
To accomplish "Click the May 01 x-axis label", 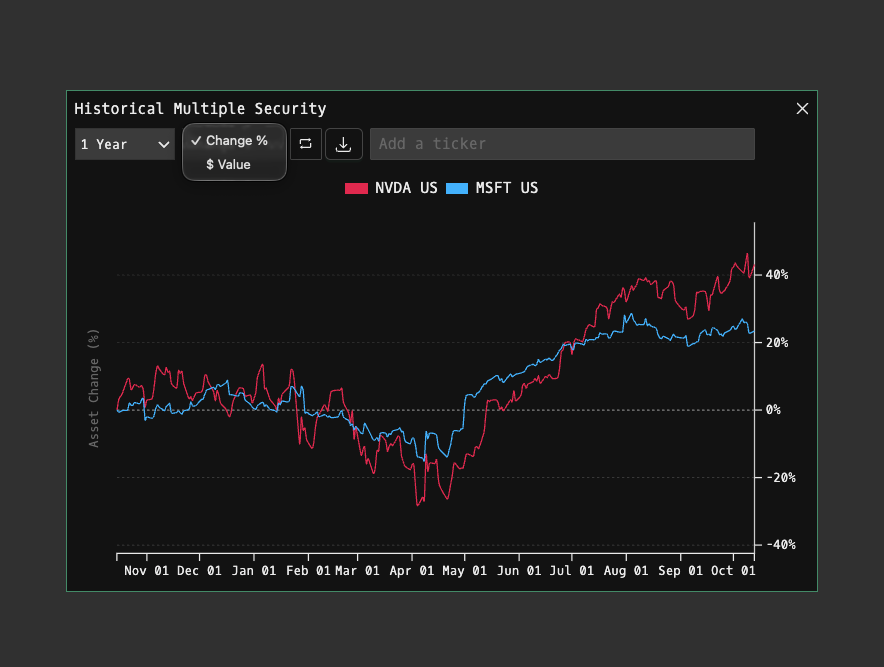I will point(465,571).
